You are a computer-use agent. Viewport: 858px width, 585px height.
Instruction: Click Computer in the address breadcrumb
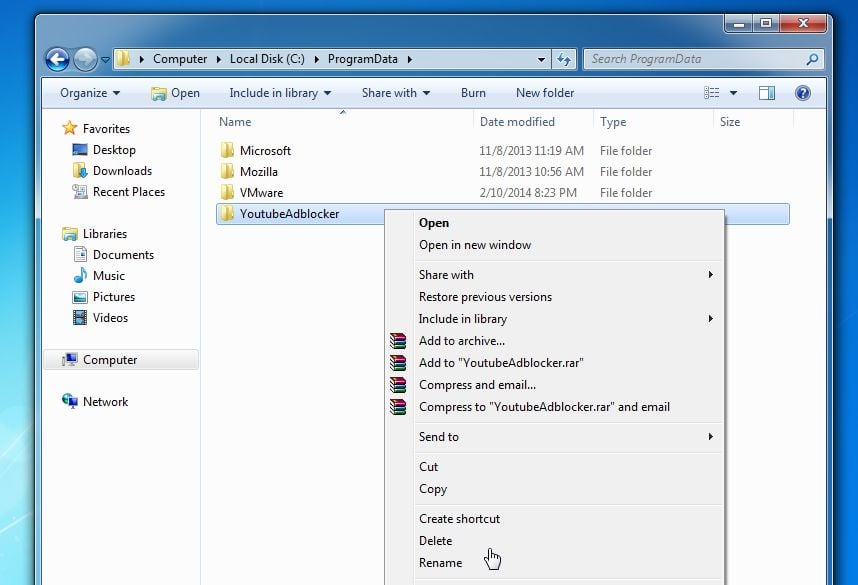[x=180, y=59]
